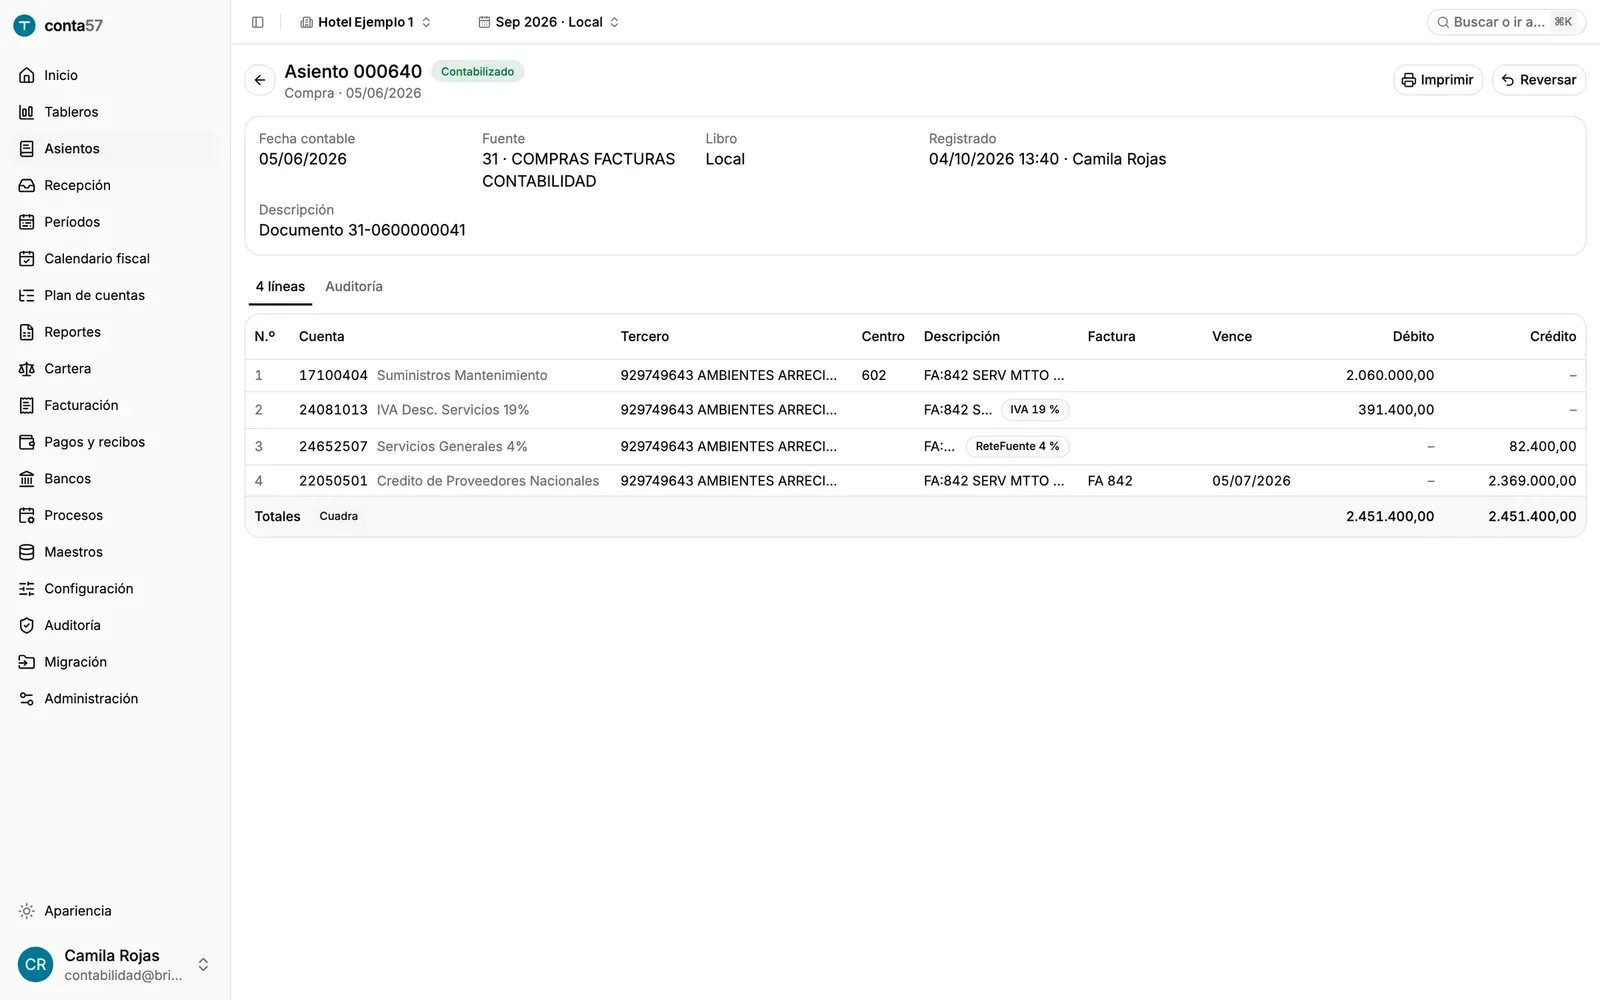
Task: Click the IVA 19 % tag on line 2
Action: tap(1035, 410)
